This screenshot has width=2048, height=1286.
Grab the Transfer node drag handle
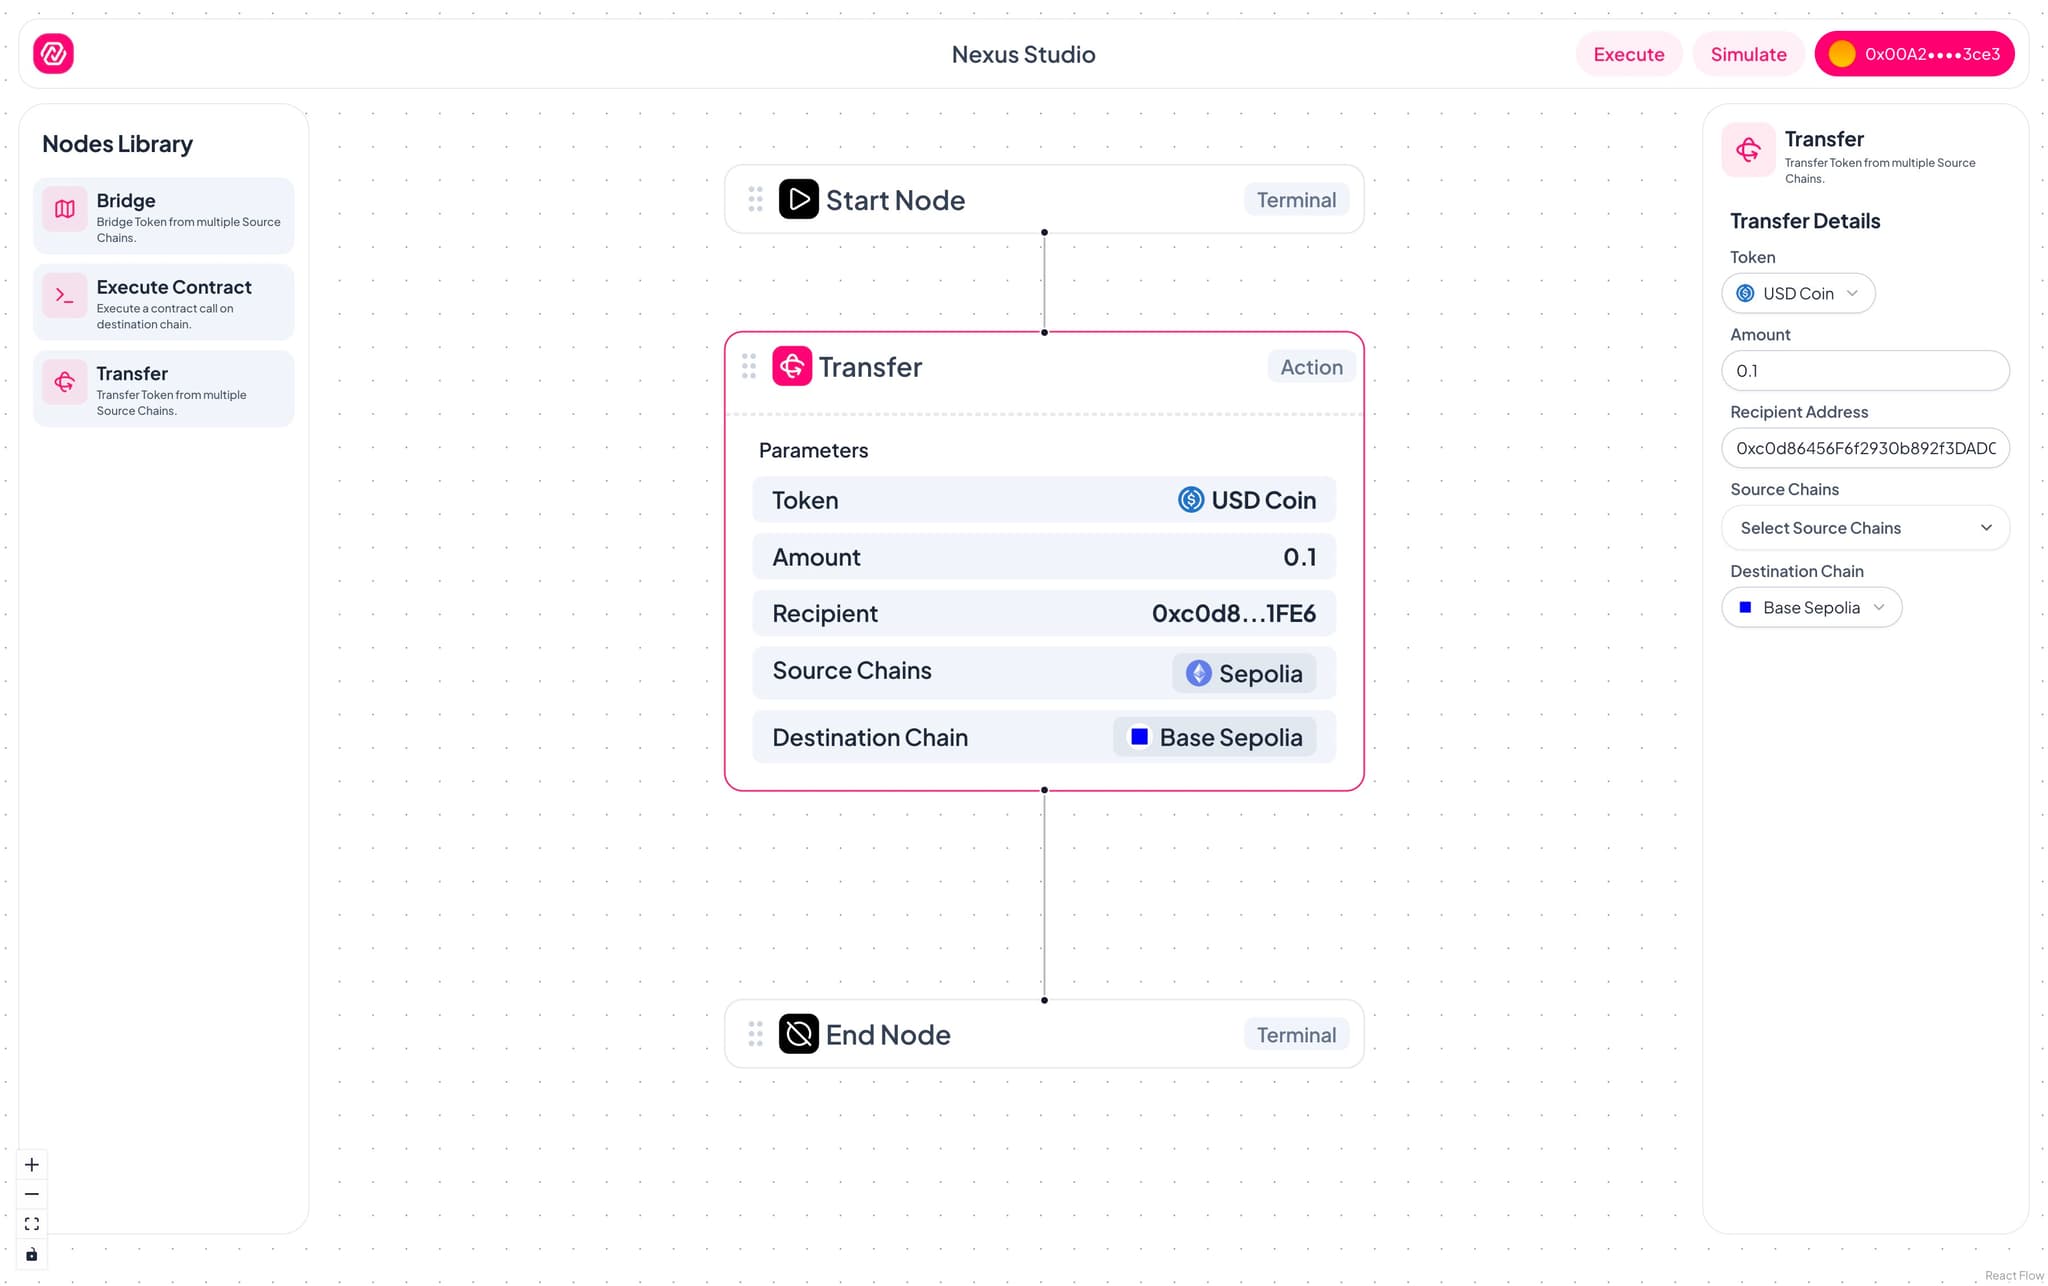(x=749, y=367)
